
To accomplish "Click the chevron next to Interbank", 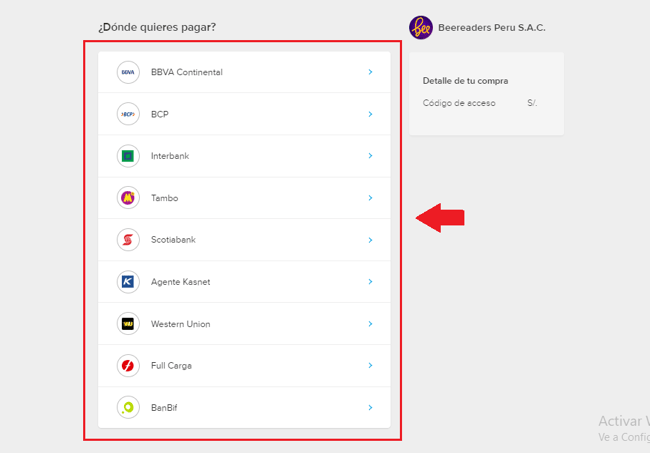I will coord(370,156).
